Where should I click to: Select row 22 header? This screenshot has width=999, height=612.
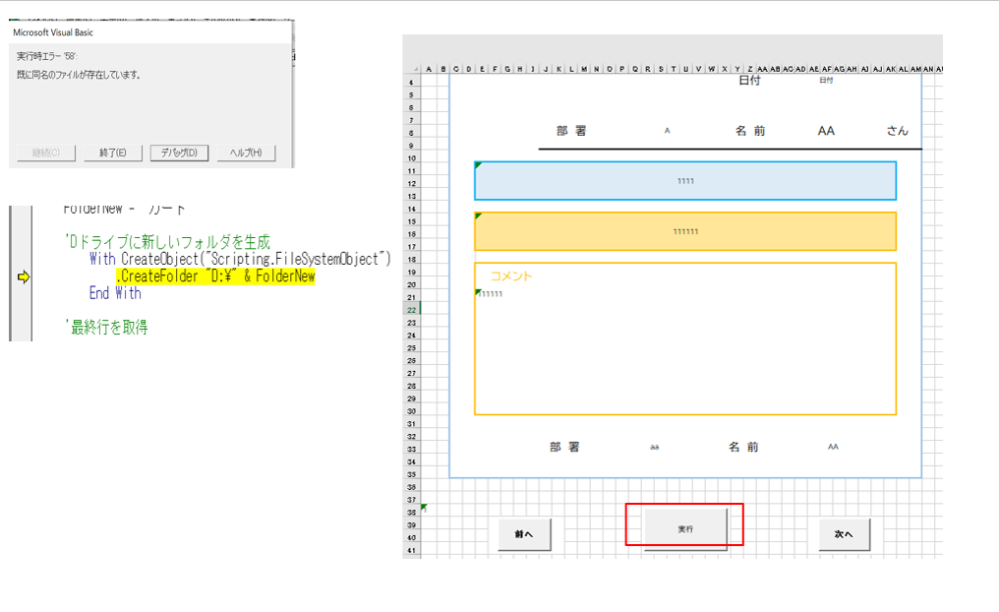pos(411,310)
